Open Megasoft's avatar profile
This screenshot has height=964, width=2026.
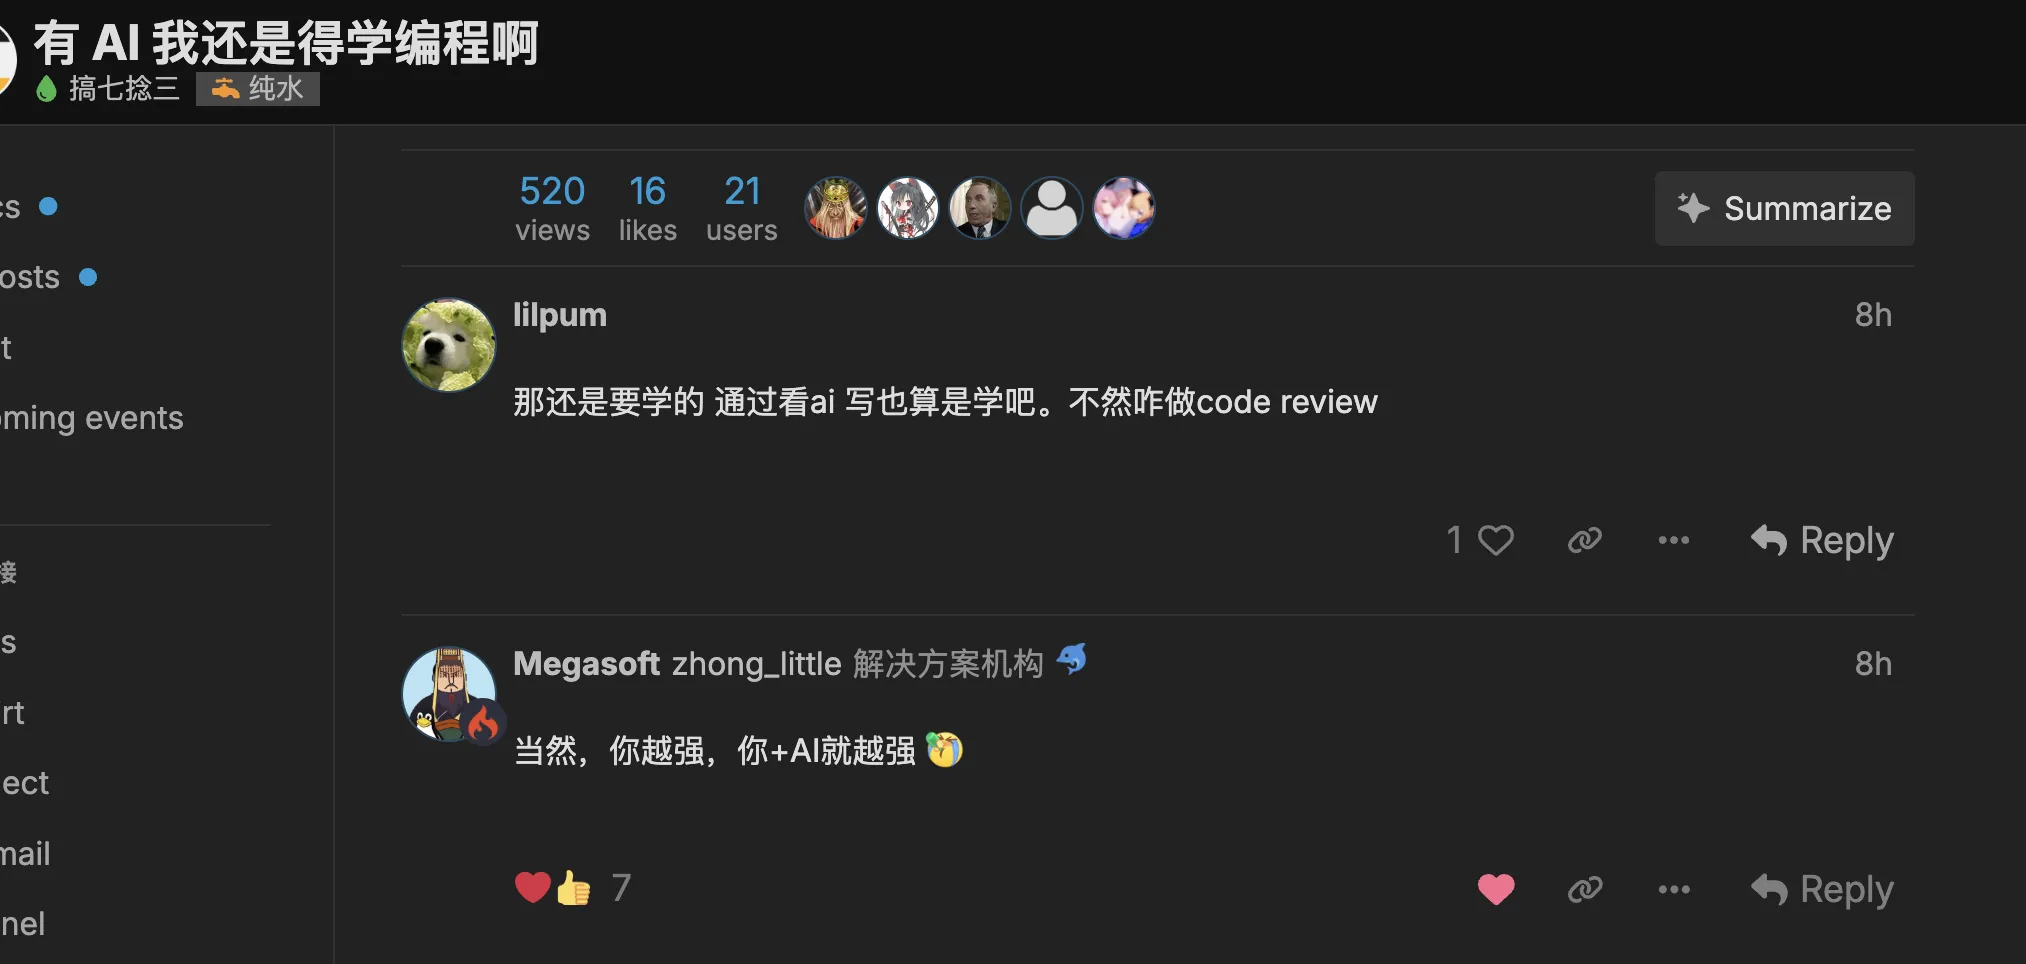click(448, 694)
